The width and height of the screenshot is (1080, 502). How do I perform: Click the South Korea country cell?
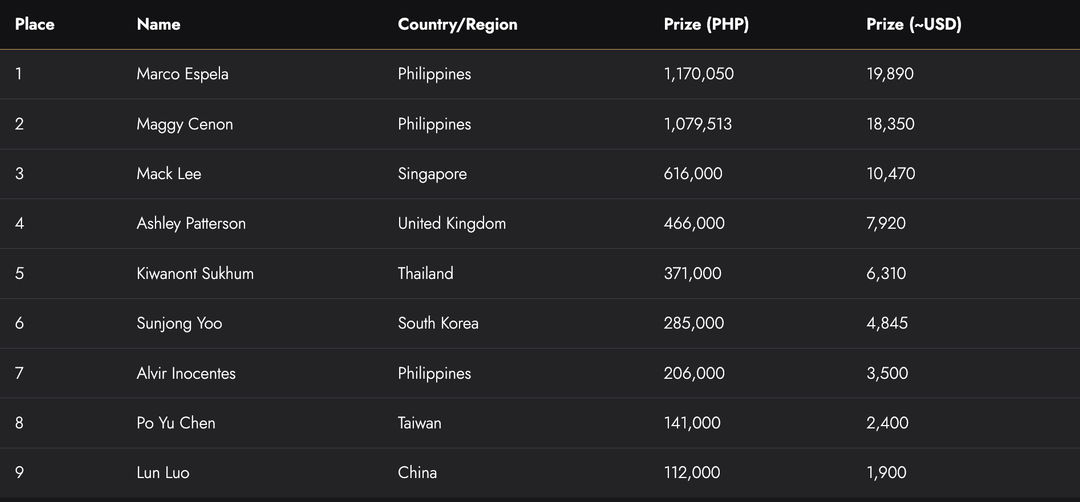[438, 323]
